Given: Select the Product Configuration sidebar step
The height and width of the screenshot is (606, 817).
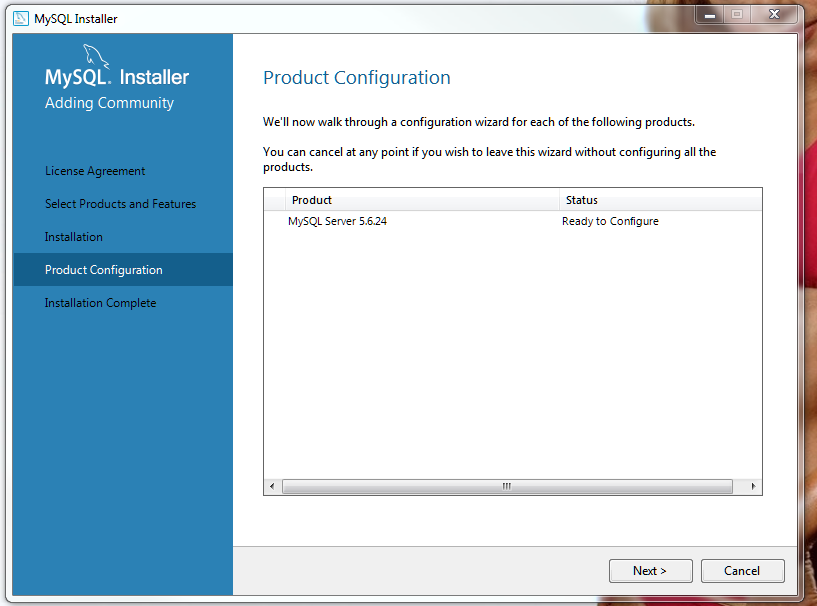Looking at the screenshot, I should pyautogui.click(x=123, y=269).
